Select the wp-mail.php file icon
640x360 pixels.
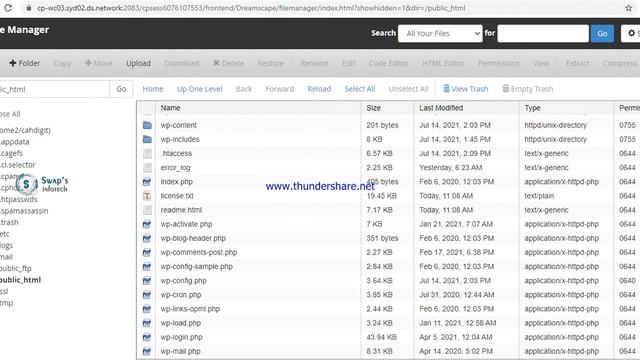147,351
